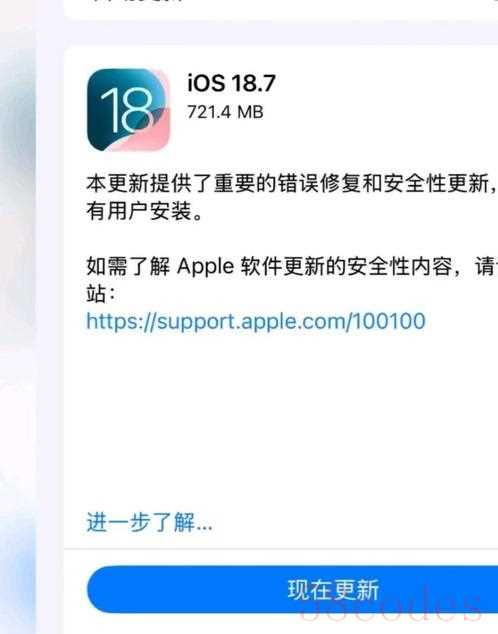Click the gap between the two cards
The image size is (498, 634).
[x=281, y=33]
